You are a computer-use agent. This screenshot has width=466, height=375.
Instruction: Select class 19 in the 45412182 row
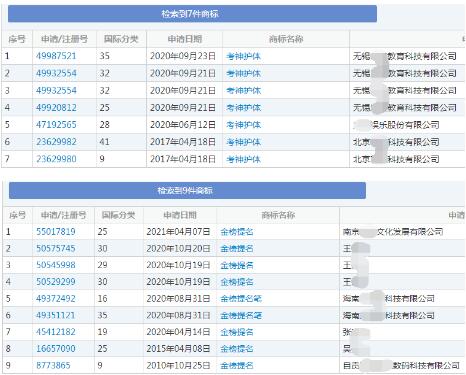click(x=103, y=332)
